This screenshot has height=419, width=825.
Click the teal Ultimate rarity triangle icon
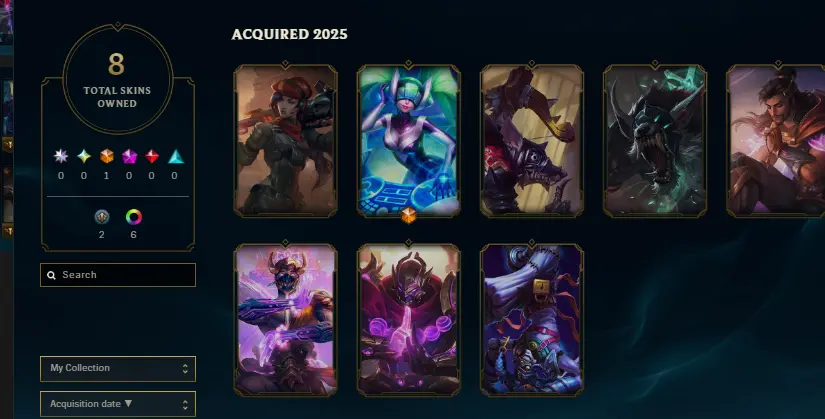[176, 156]
